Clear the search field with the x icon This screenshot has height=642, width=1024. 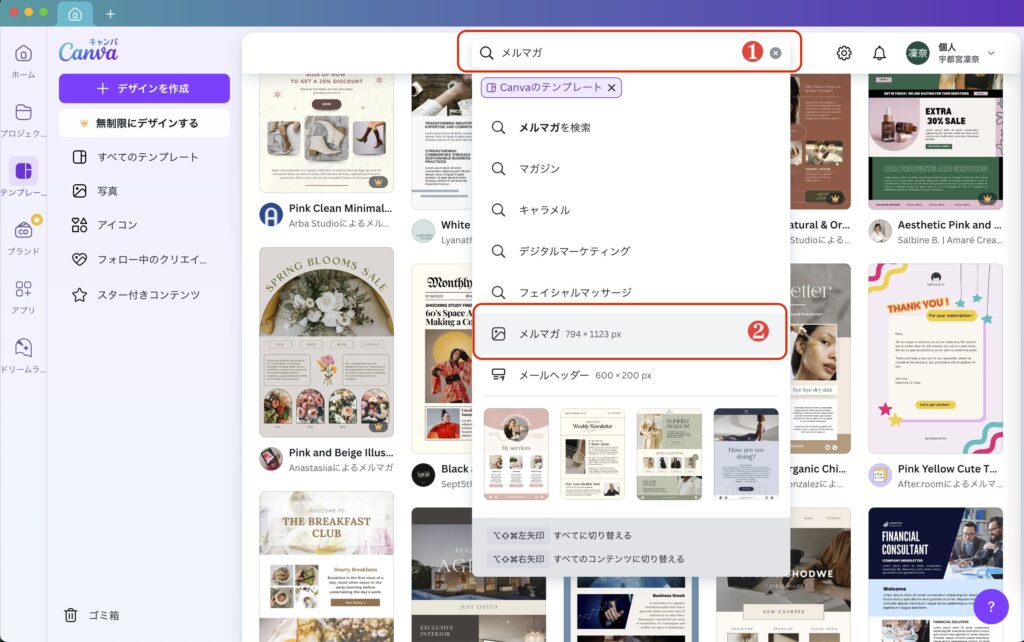click(775, 53)
